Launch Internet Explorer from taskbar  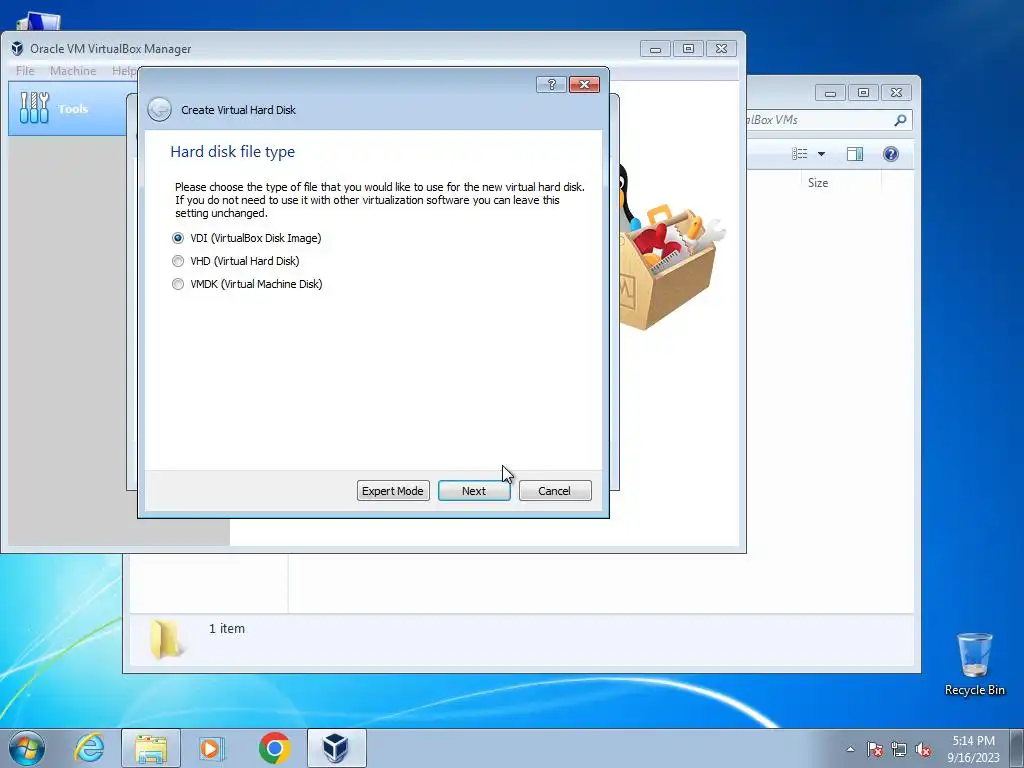coord(89,748)
